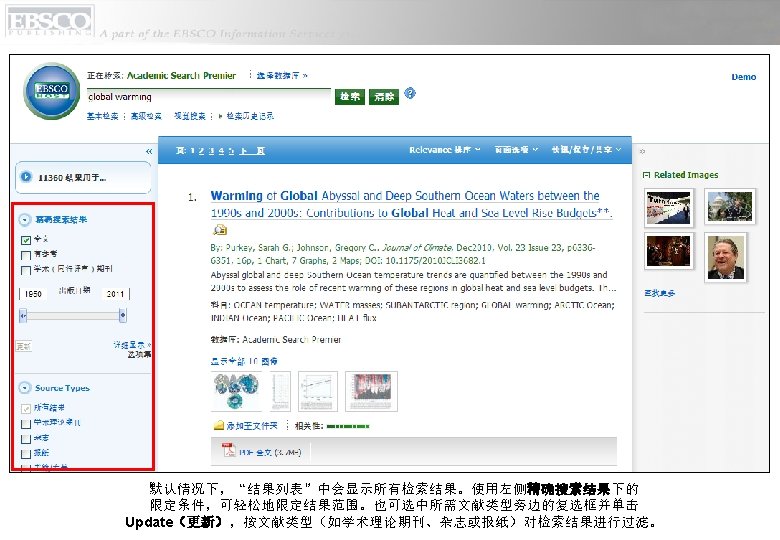The height and width of the screenshot is (540, 780).
Task: Open the show all 10 images link
Action: click(244, 361)
